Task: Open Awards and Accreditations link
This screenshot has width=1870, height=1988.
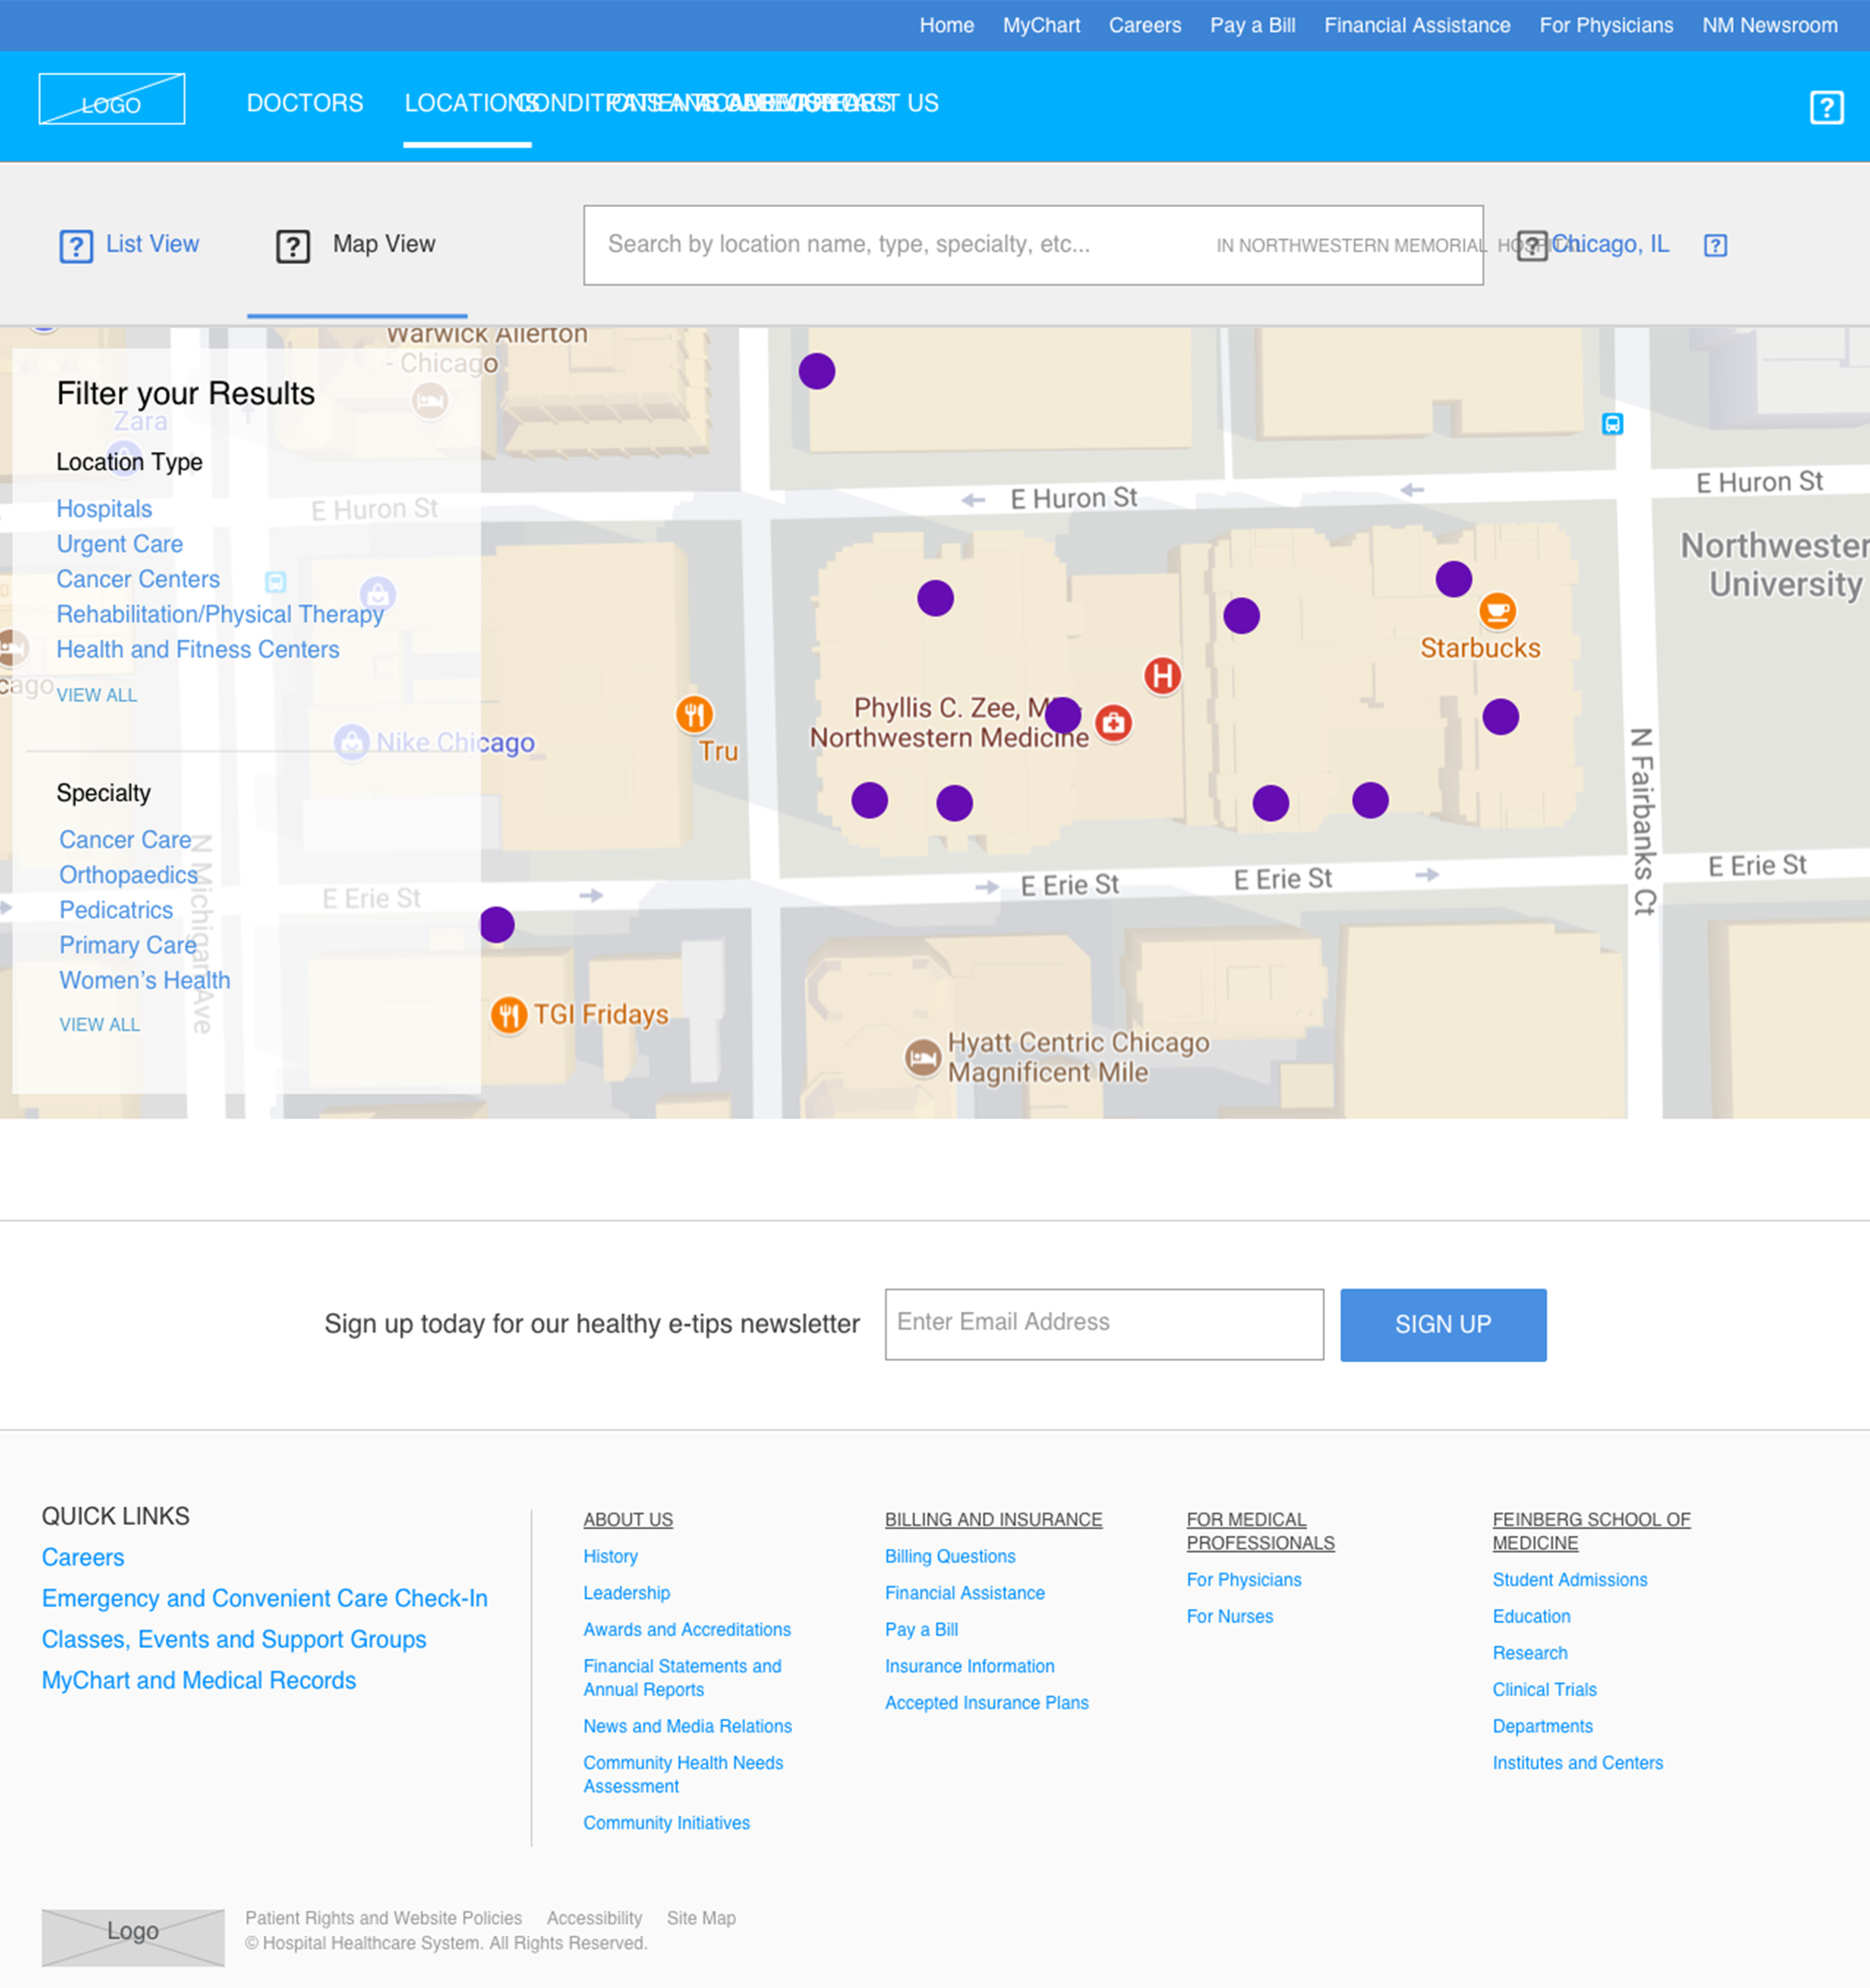Action: coord(687,1629)
